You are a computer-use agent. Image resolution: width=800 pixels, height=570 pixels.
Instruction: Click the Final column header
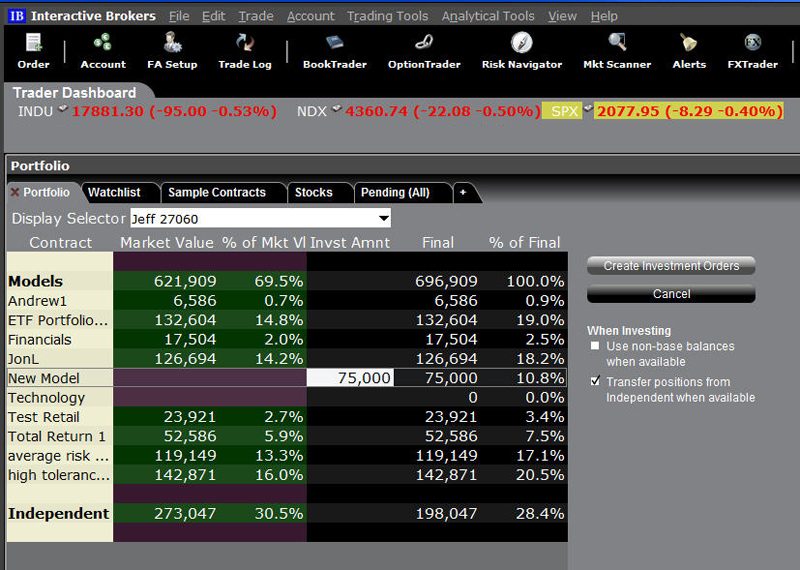coord(438,242)
